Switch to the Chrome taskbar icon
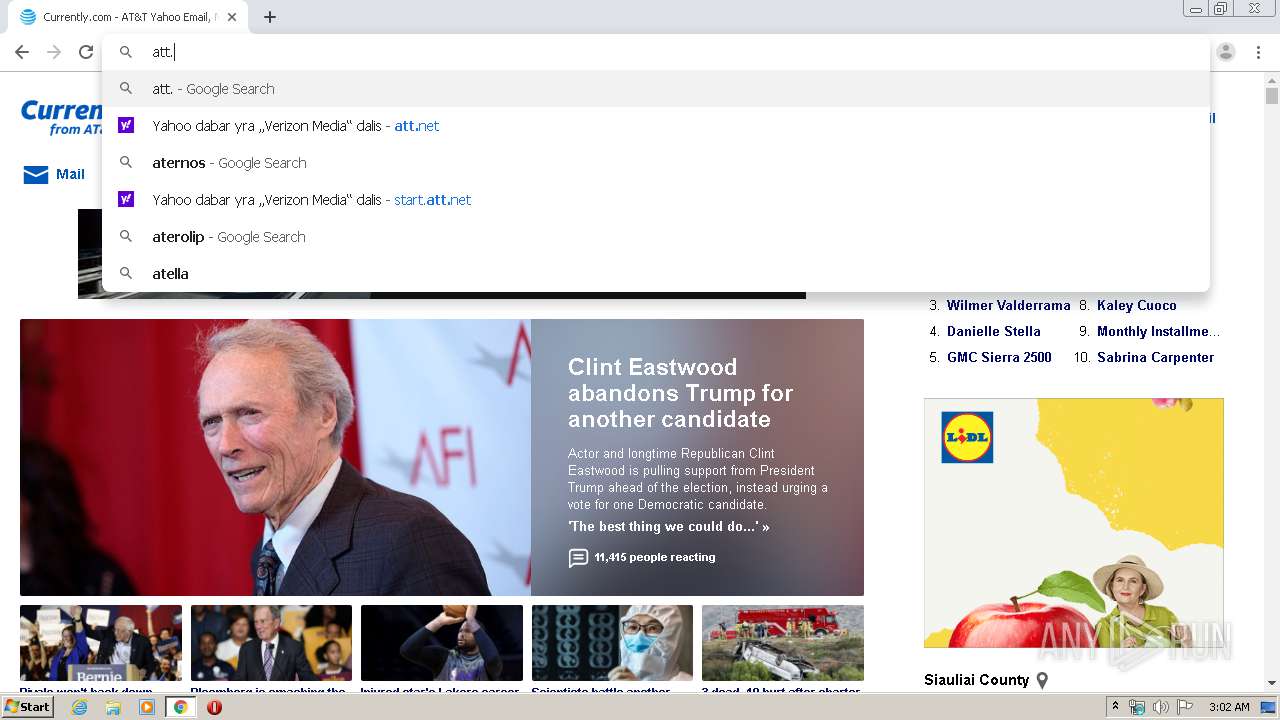The image size is (1280, 720). [181, 707]
